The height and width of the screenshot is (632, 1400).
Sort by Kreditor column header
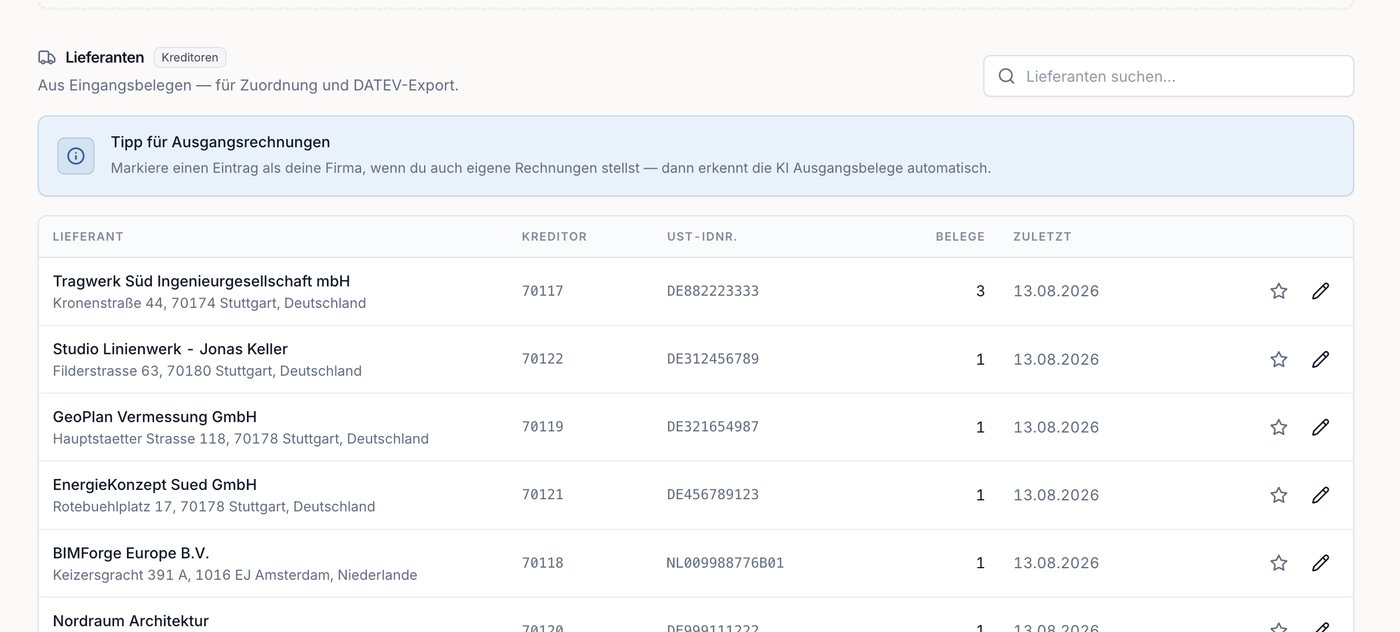[554, 237]
